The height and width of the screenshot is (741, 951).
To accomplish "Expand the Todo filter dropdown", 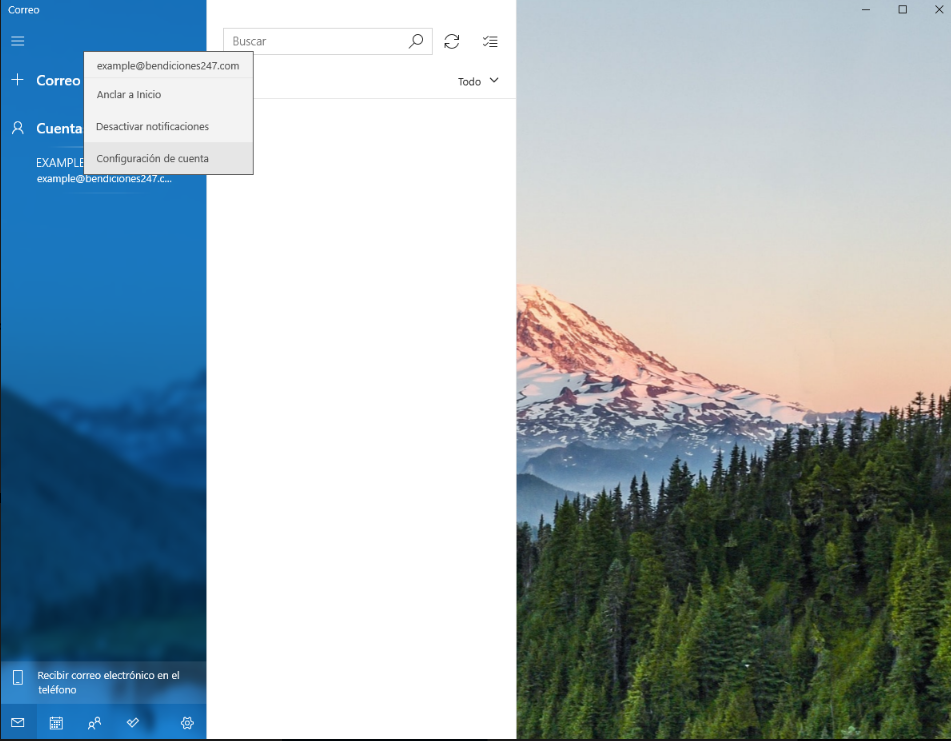I will coord(478,81).
